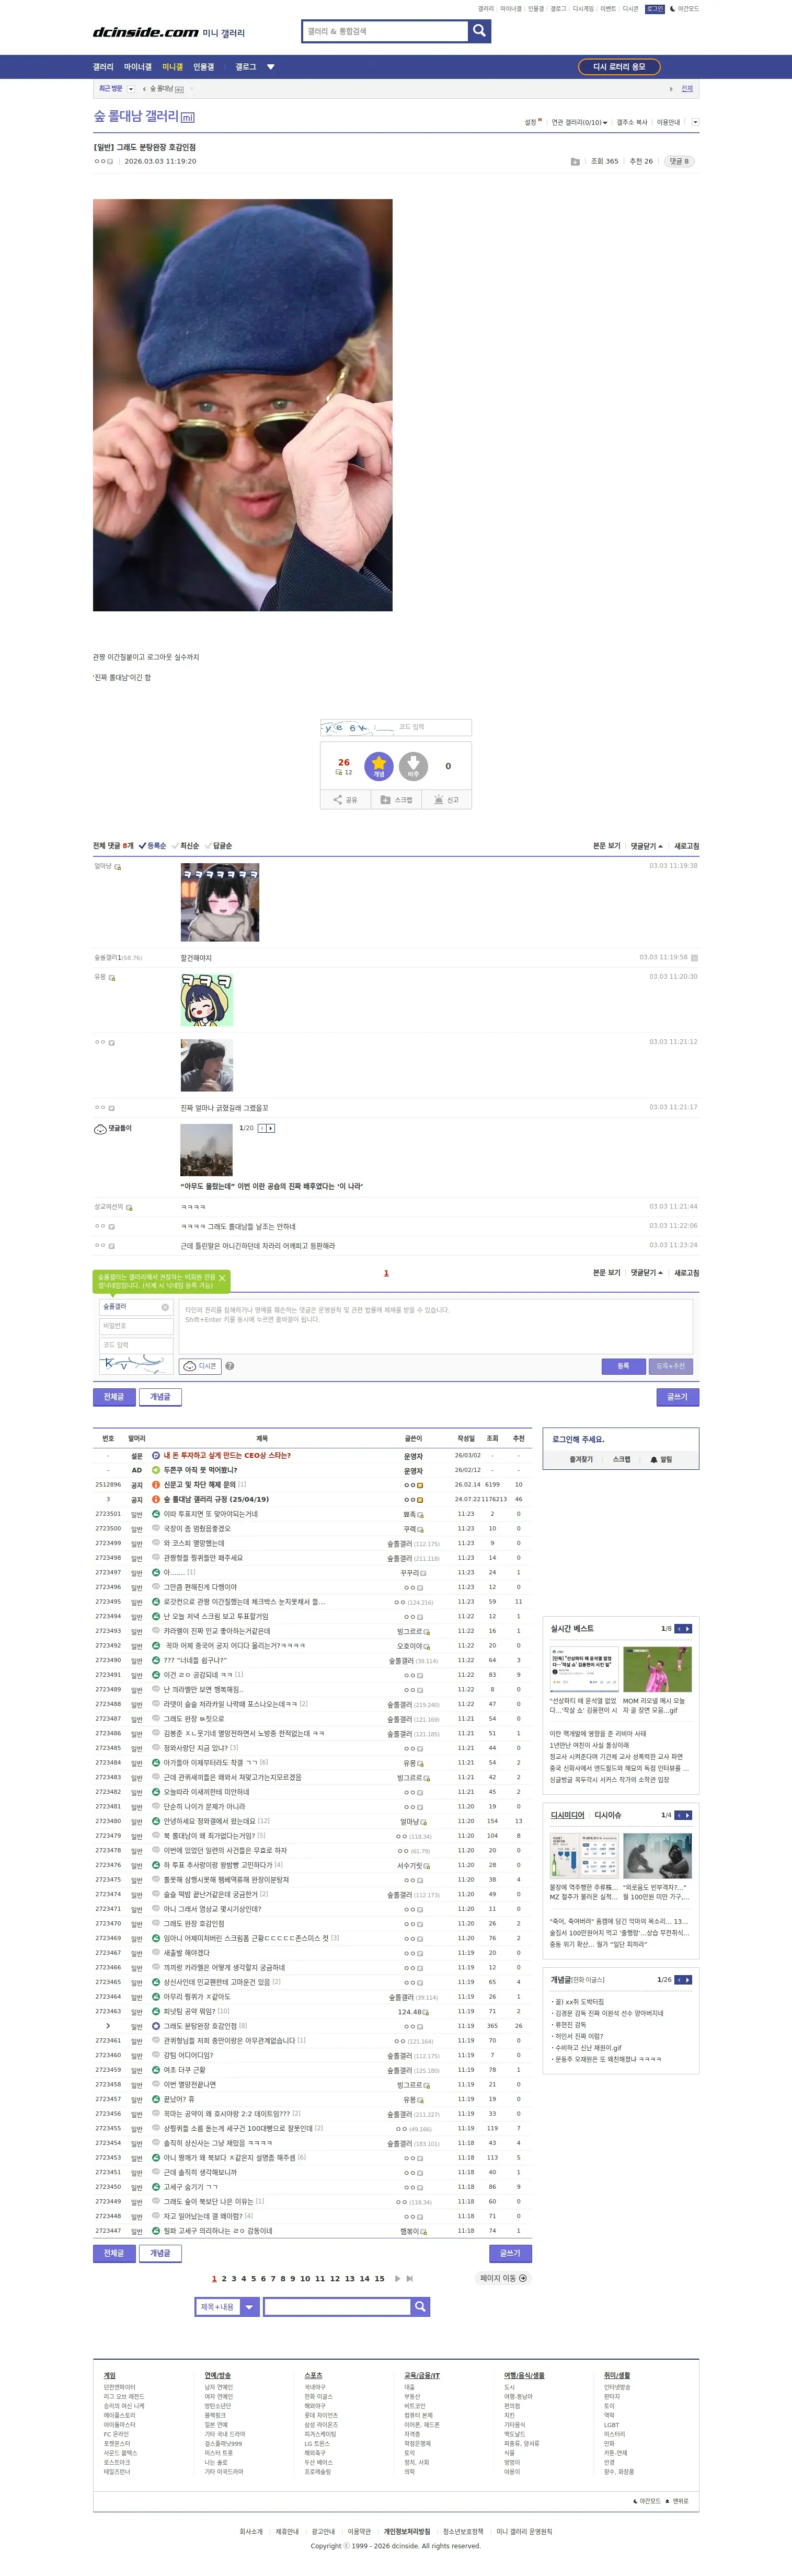Click the 비밀번호 field in comment form

tap(136, 1326)
